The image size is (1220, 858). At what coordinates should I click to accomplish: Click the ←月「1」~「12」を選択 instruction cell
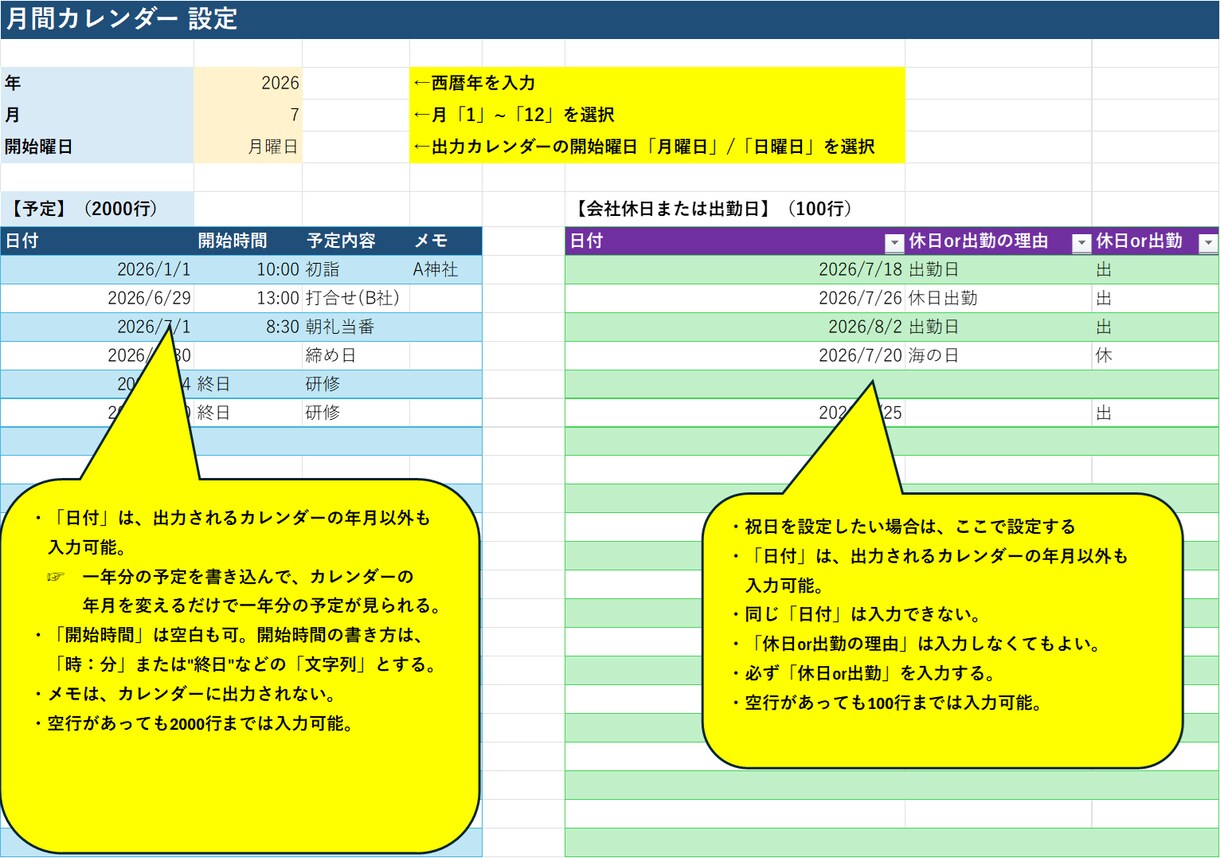tap(657, 115)
